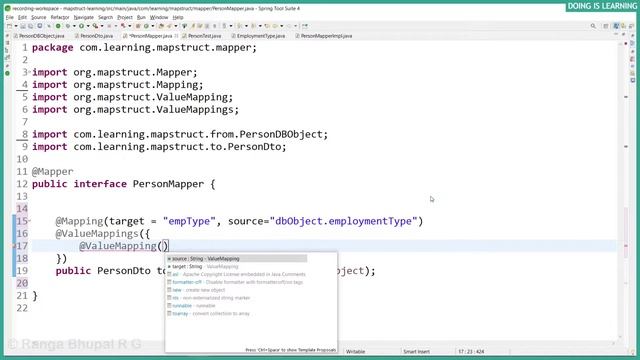Click the Open Perspective icon
Viewport: 640px width, 360px height.
point(606,26)
